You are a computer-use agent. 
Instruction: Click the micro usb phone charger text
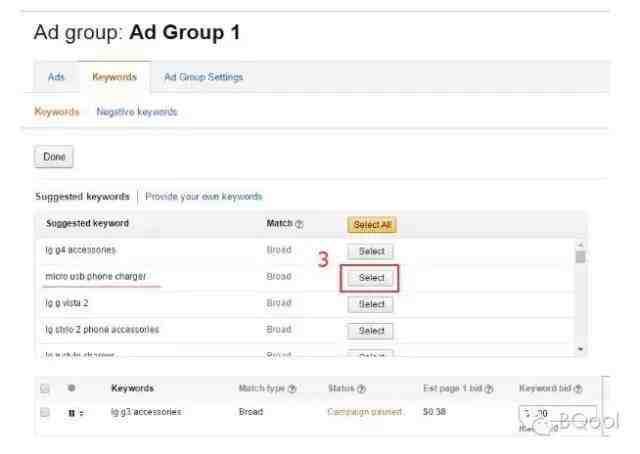[96, 276]
